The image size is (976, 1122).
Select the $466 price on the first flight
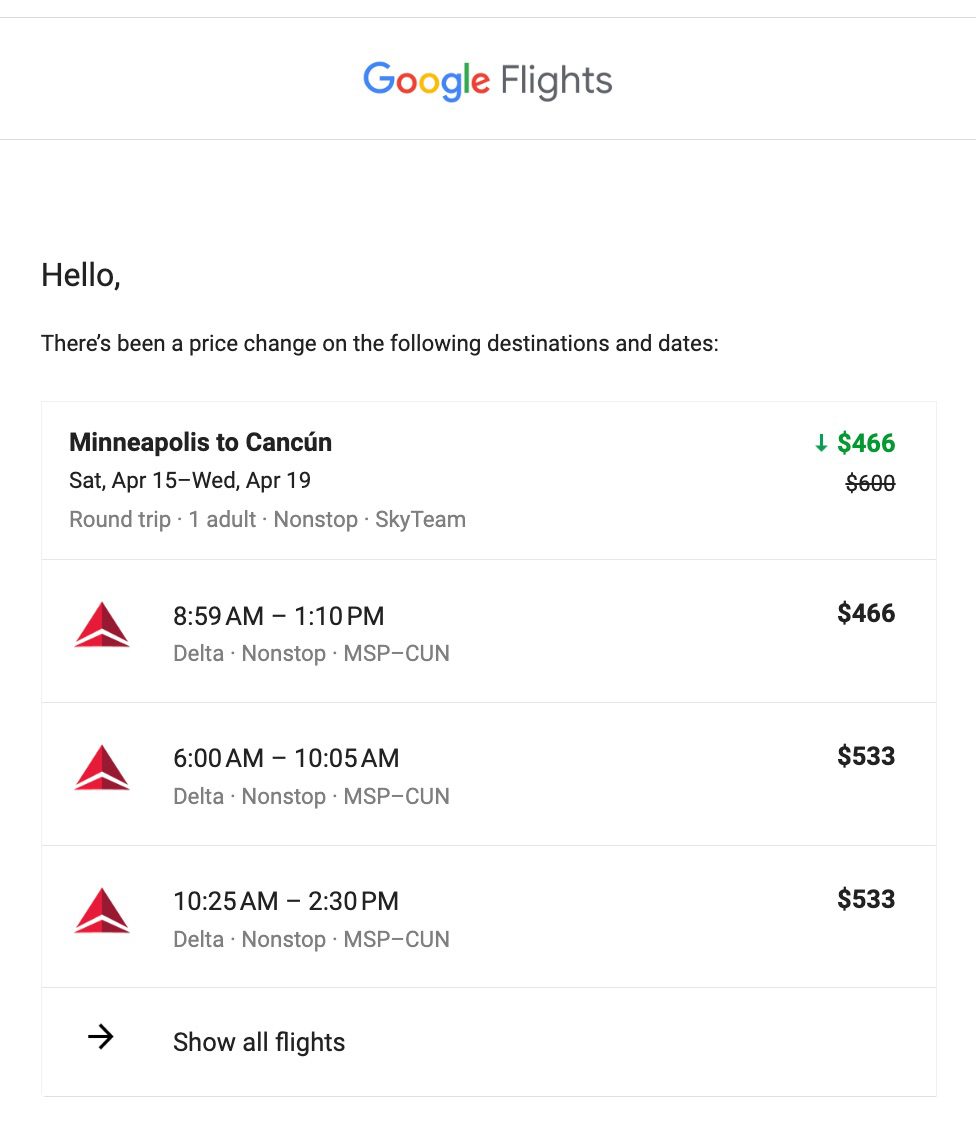tap(866, 614)
